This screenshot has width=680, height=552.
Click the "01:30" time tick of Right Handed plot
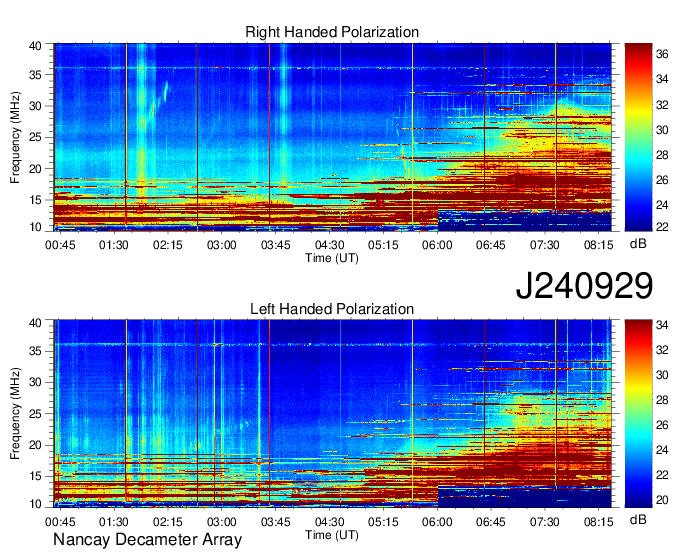(114, 245)
